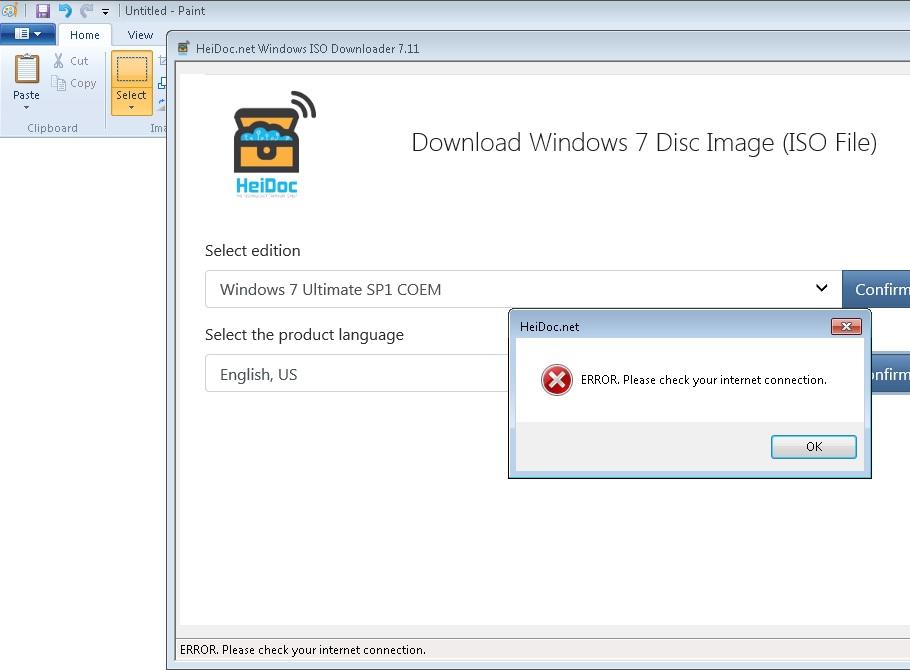
Task: Click Cut in the Clipboard group
Action: coord(71,61)
